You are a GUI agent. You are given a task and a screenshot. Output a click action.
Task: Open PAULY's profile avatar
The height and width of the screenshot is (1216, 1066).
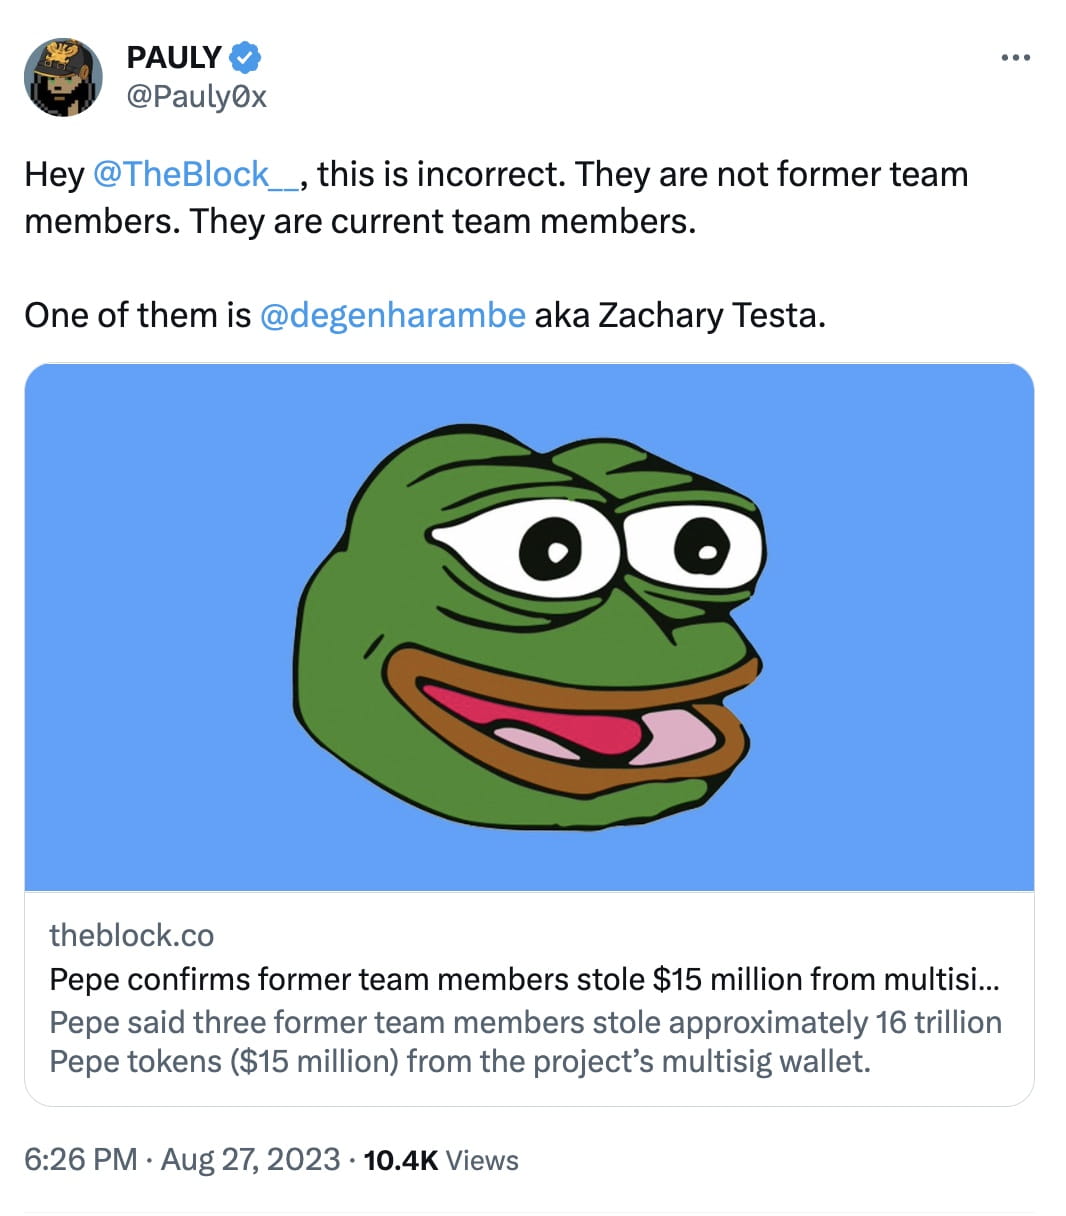point(63,77)
